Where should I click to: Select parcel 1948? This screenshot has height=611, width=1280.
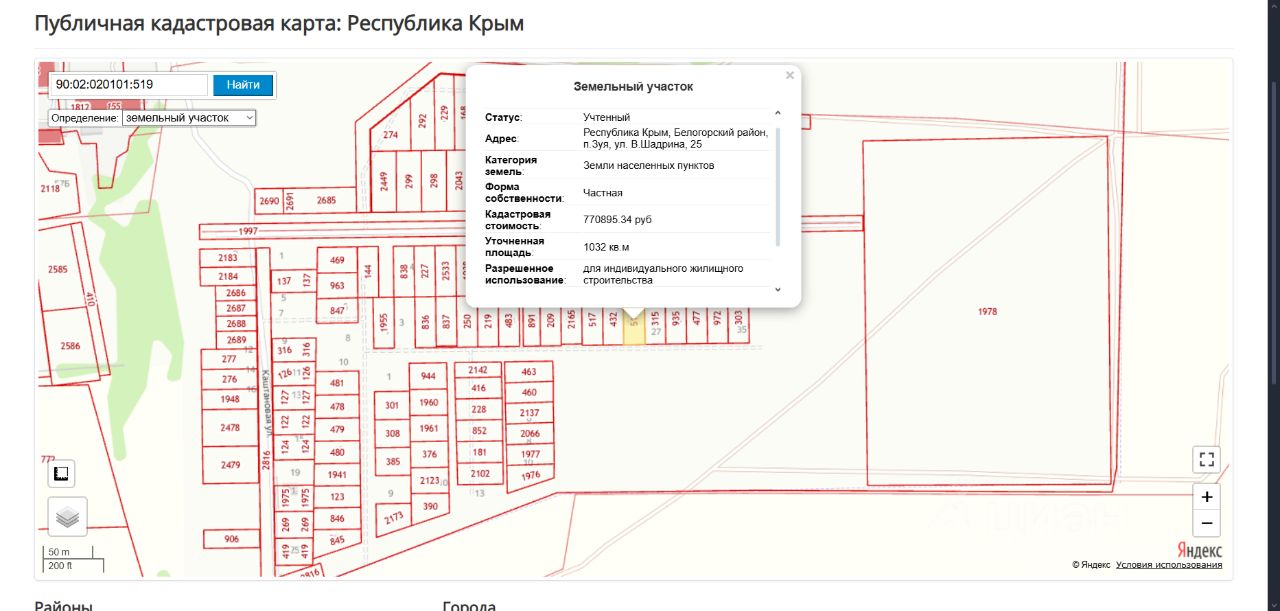231,399
